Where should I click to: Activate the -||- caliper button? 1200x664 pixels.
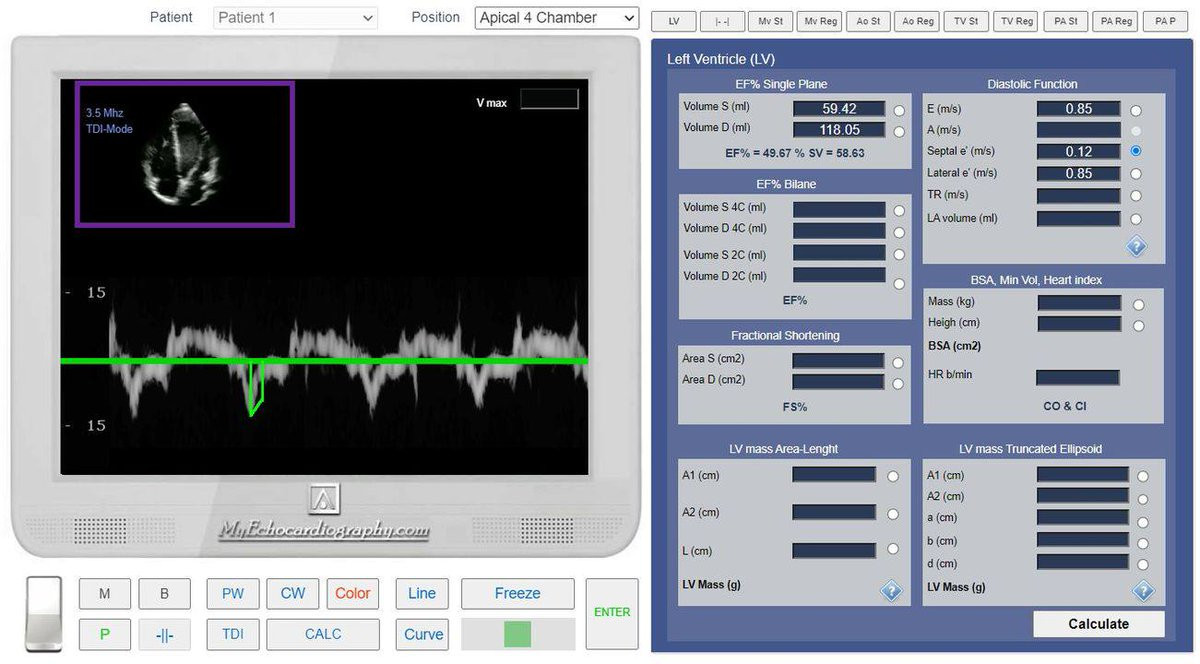(164, 635)
